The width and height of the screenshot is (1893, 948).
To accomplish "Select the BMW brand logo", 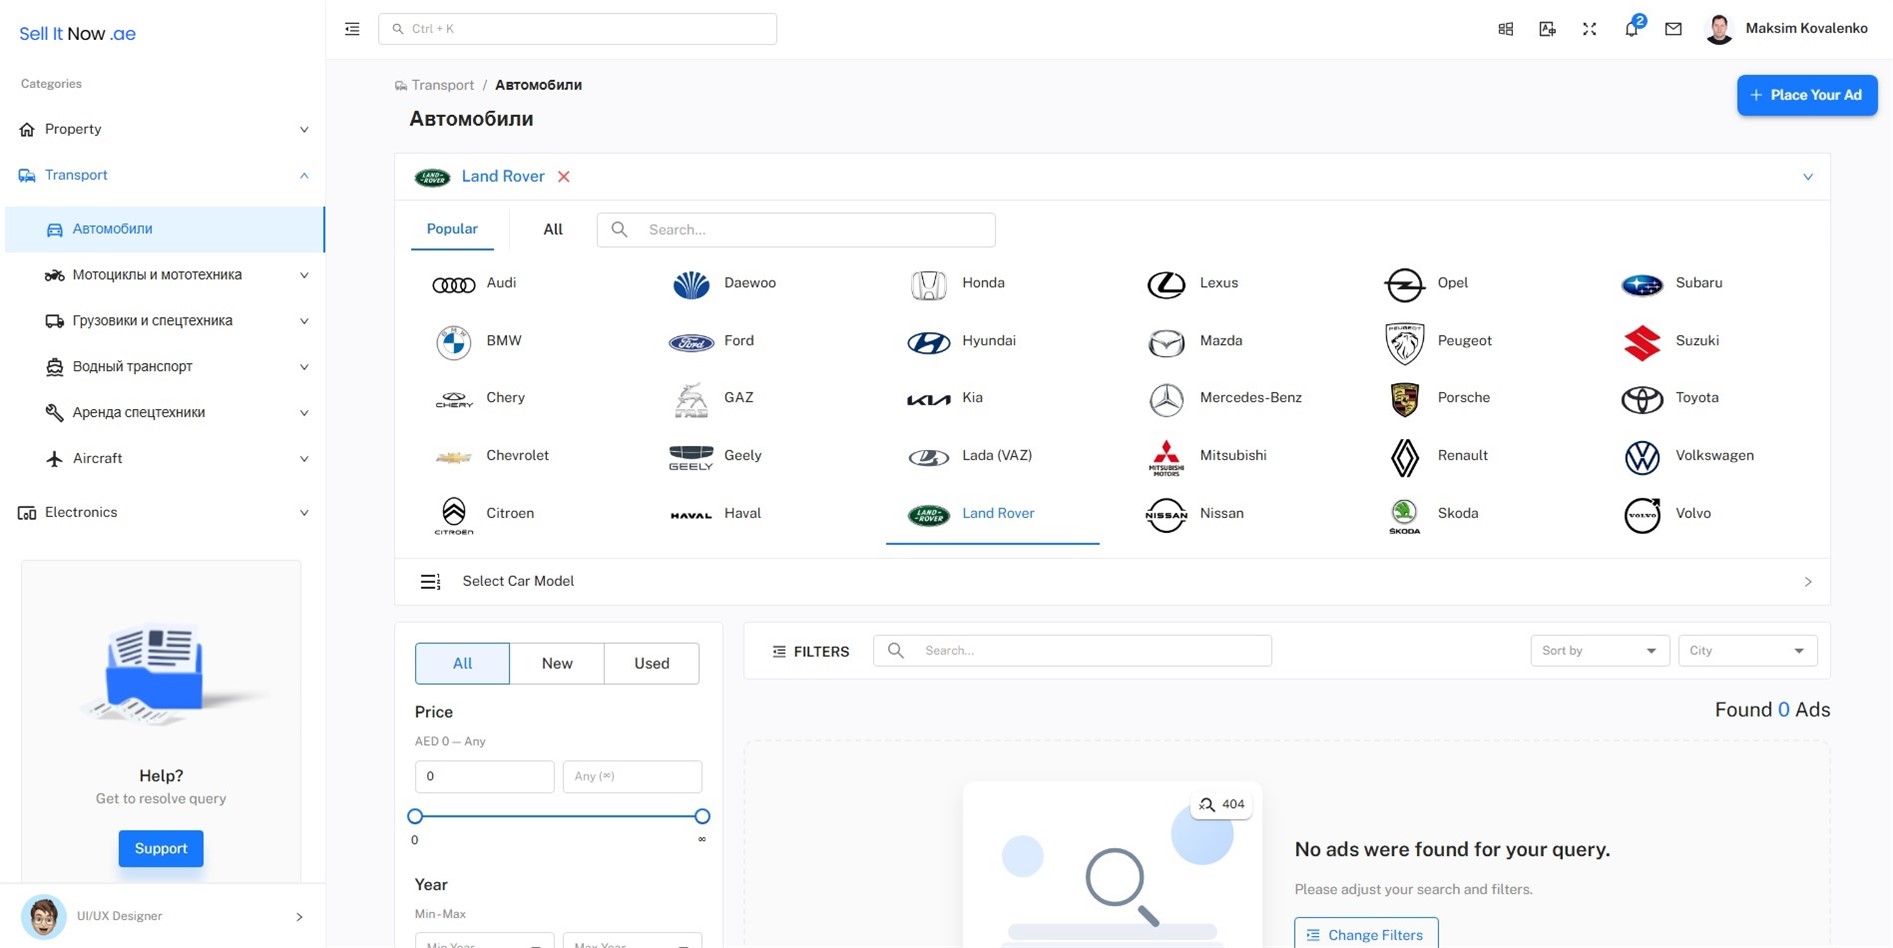I will [453, 342].
